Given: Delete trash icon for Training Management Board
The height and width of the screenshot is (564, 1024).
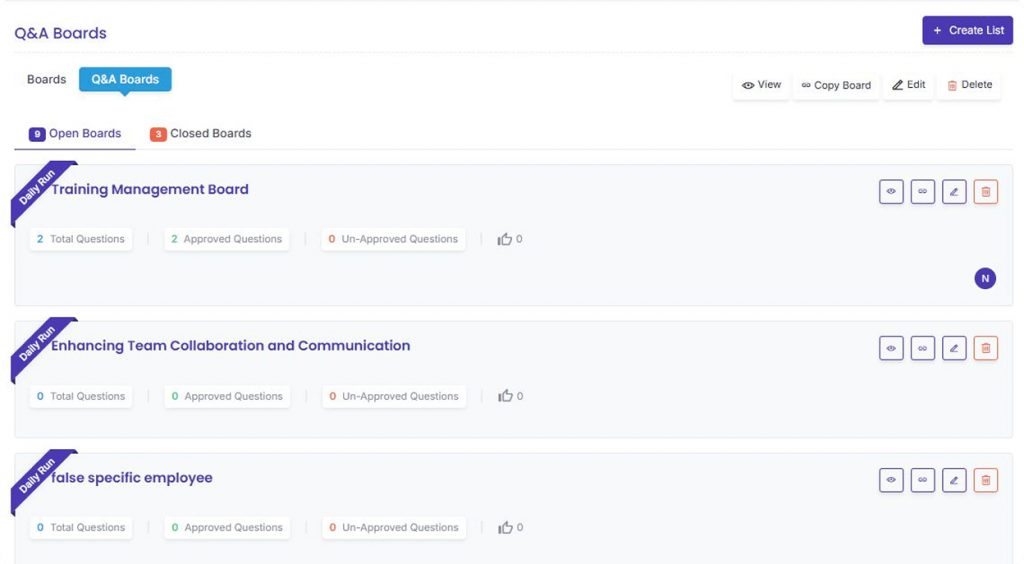Looking at the screenshot, I should click(985, 192).
